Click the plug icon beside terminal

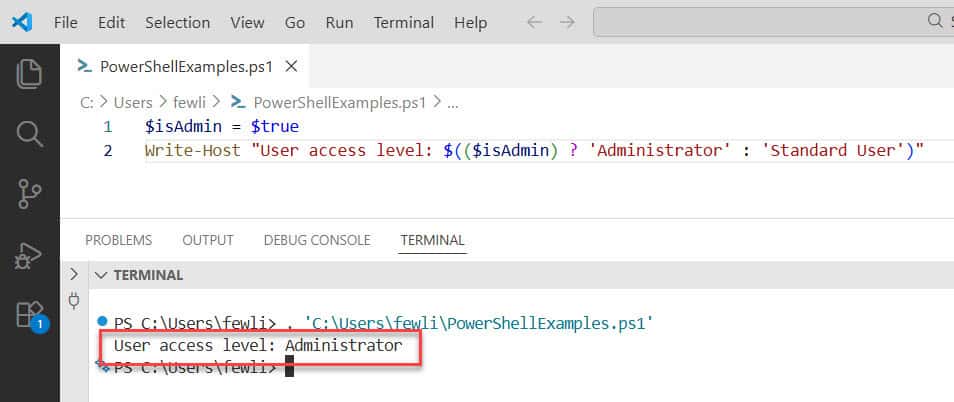click(74, 300)
